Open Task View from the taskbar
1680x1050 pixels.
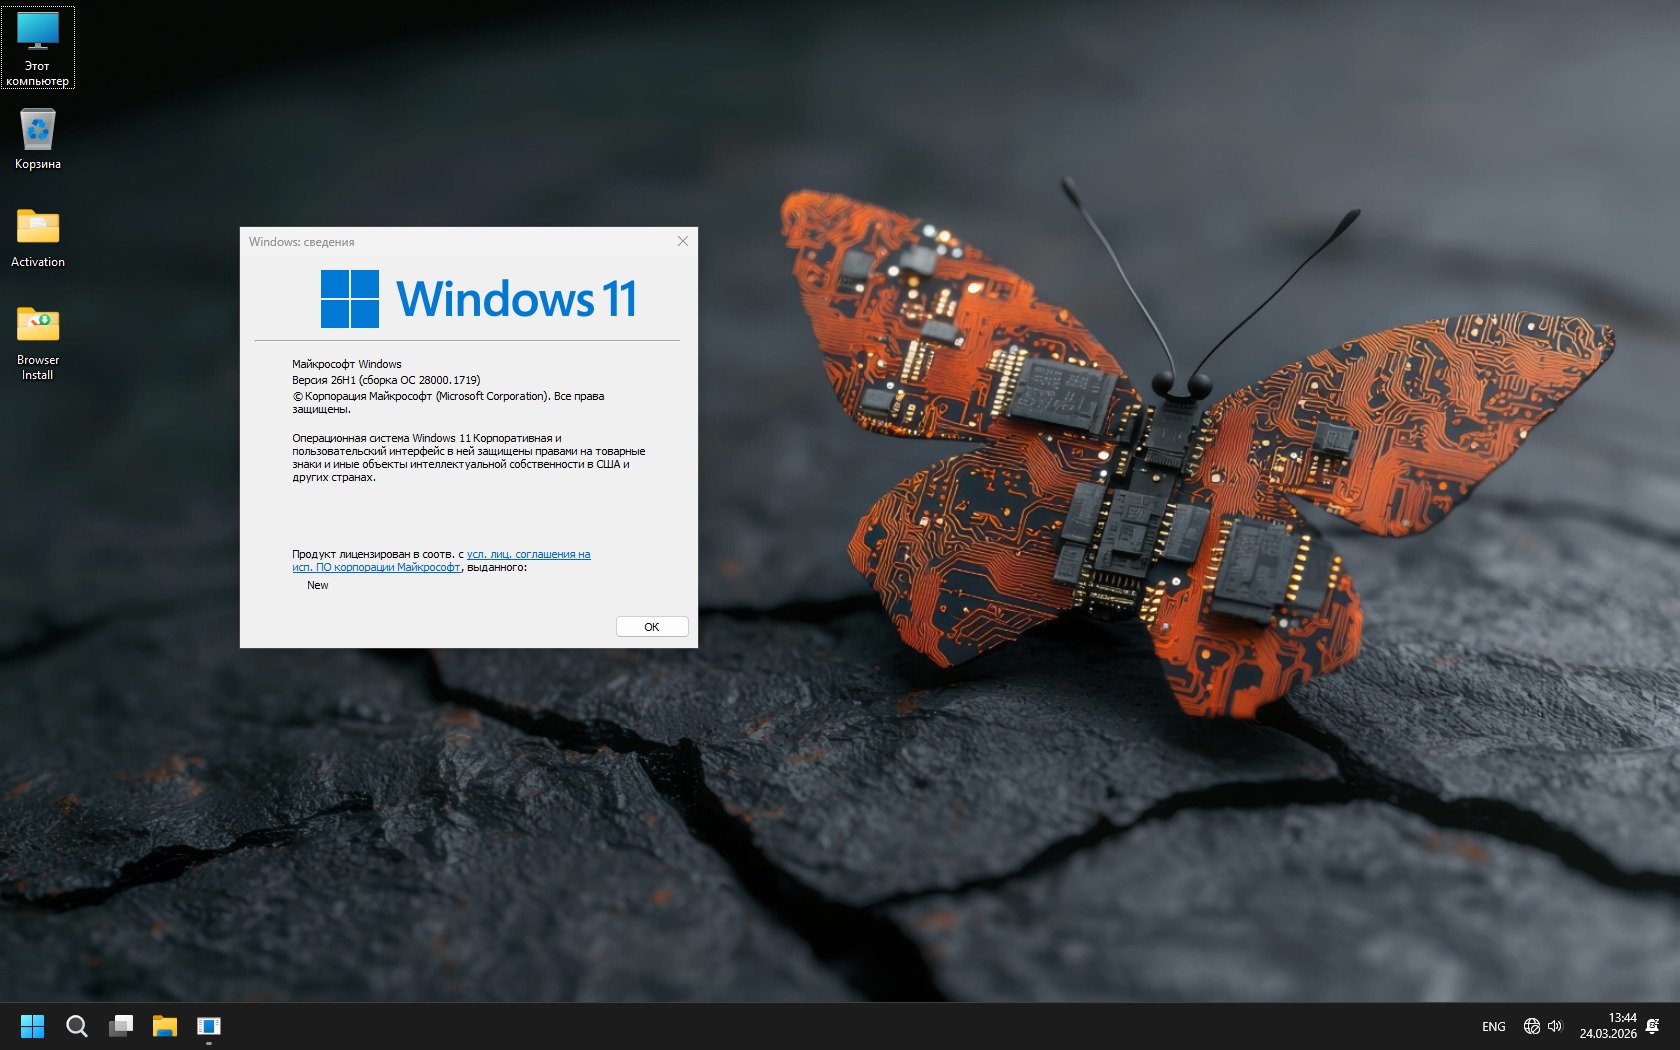[121, 1026]
